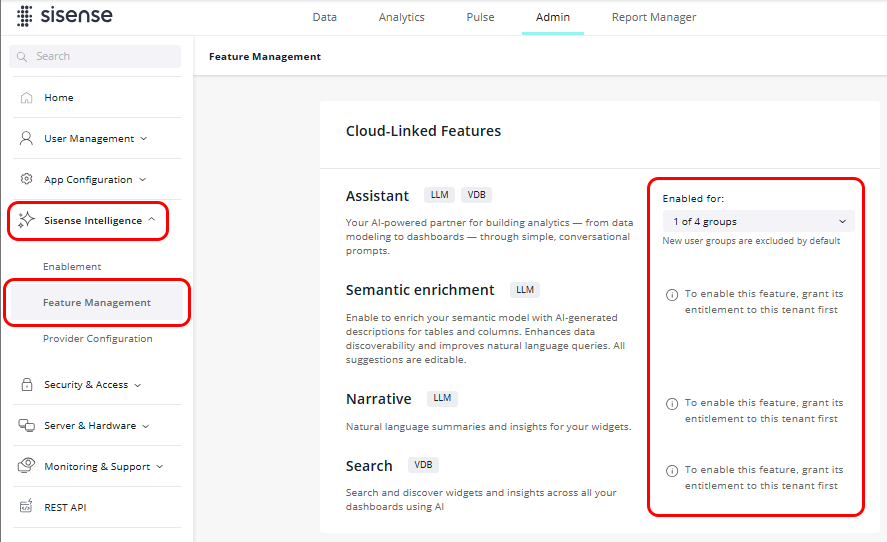Open Home in the sidebar

(x=59, y=97)
